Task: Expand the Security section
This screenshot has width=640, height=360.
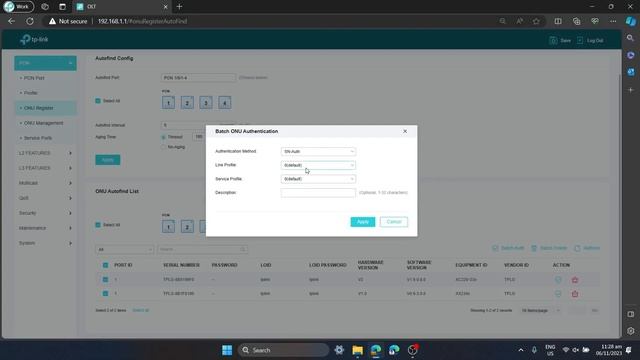Action: 45,213
